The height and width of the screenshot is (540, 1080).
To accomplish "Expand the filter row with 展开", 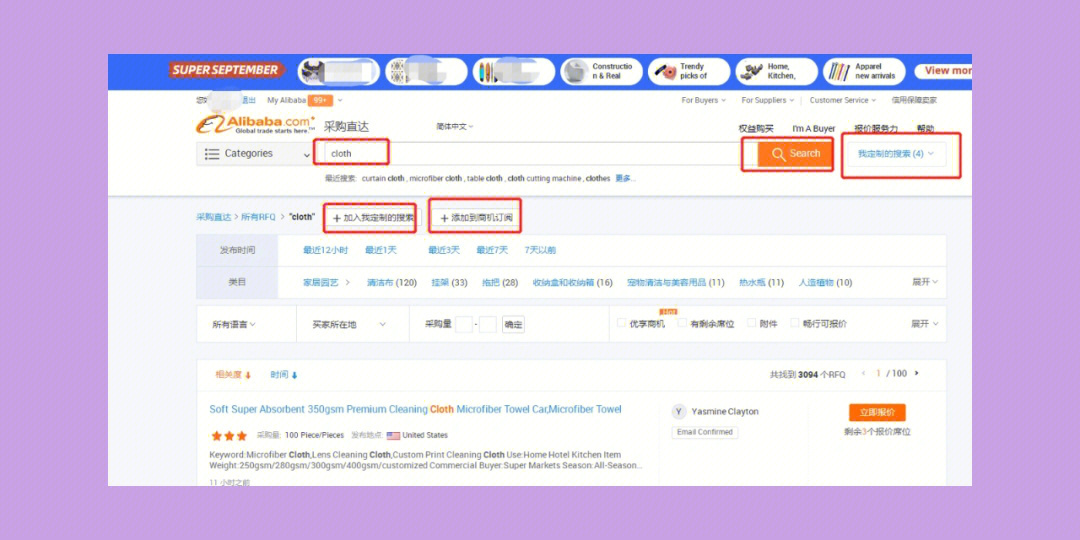I will (x=925, y=324).
